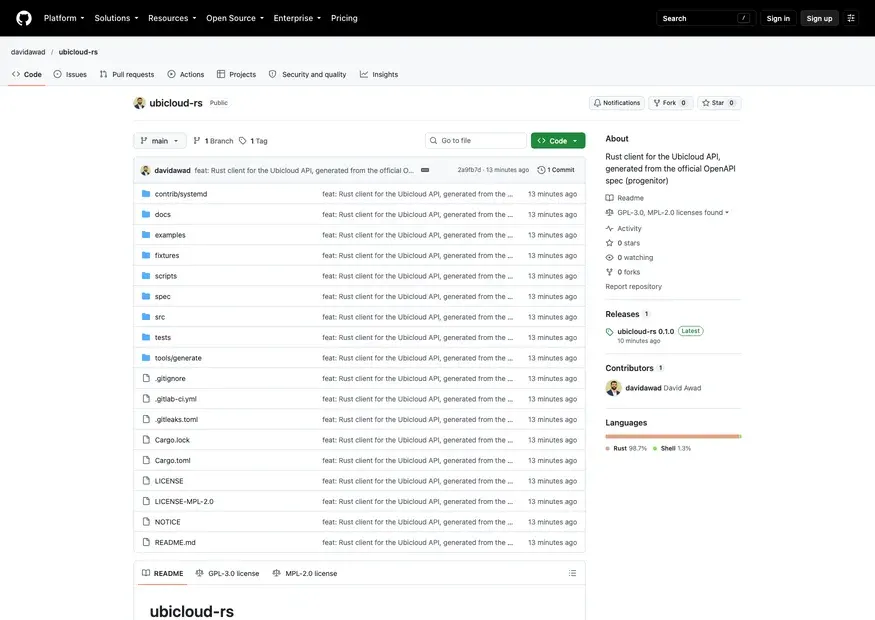Open the 1 Tag link
Screen dimensions: 875x620
coord(253,141)
